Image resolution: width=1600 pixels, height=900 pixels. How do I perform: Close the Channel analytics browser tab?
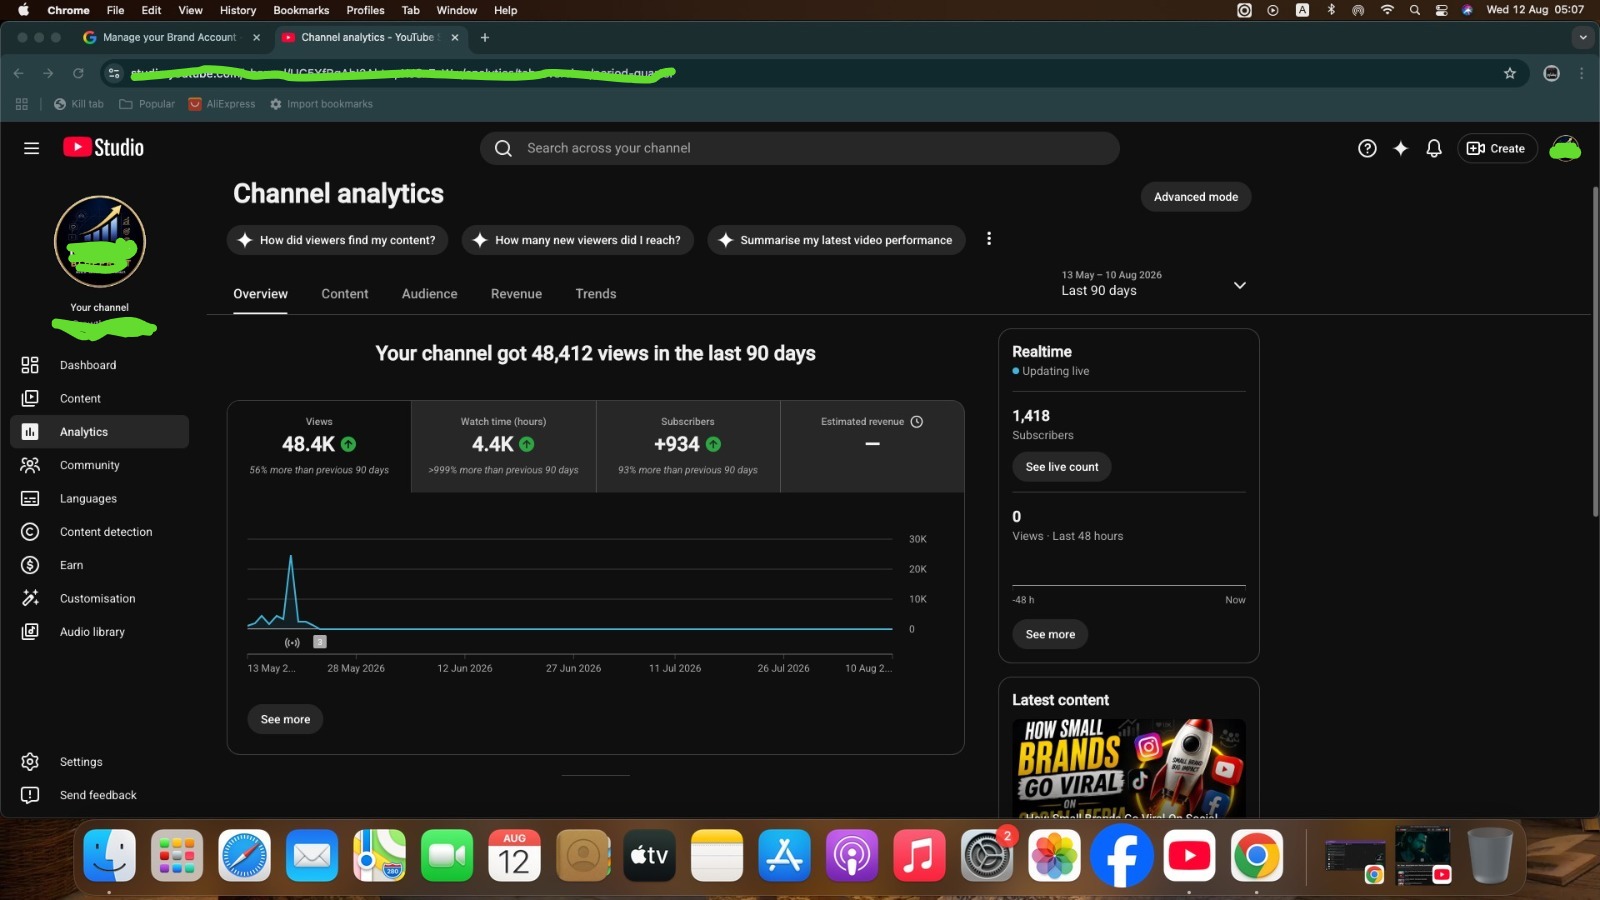tap(455, 37)
